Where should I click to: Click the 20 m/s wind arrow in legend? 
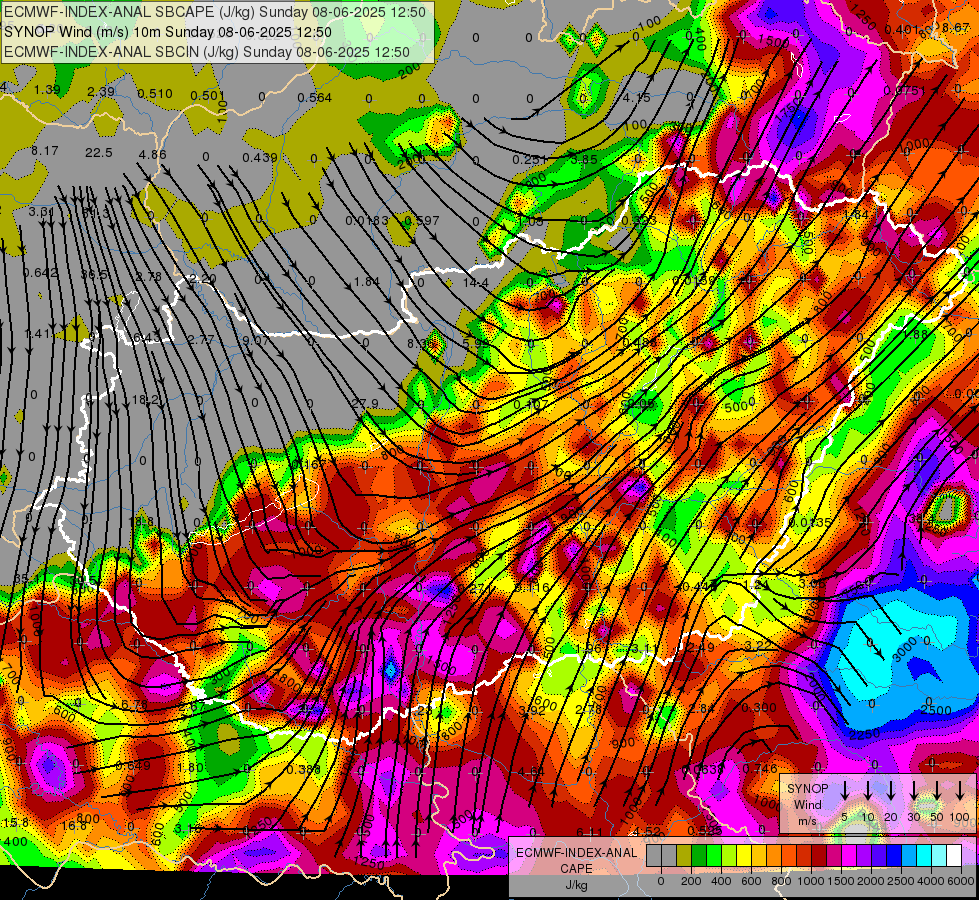(891, 791)
